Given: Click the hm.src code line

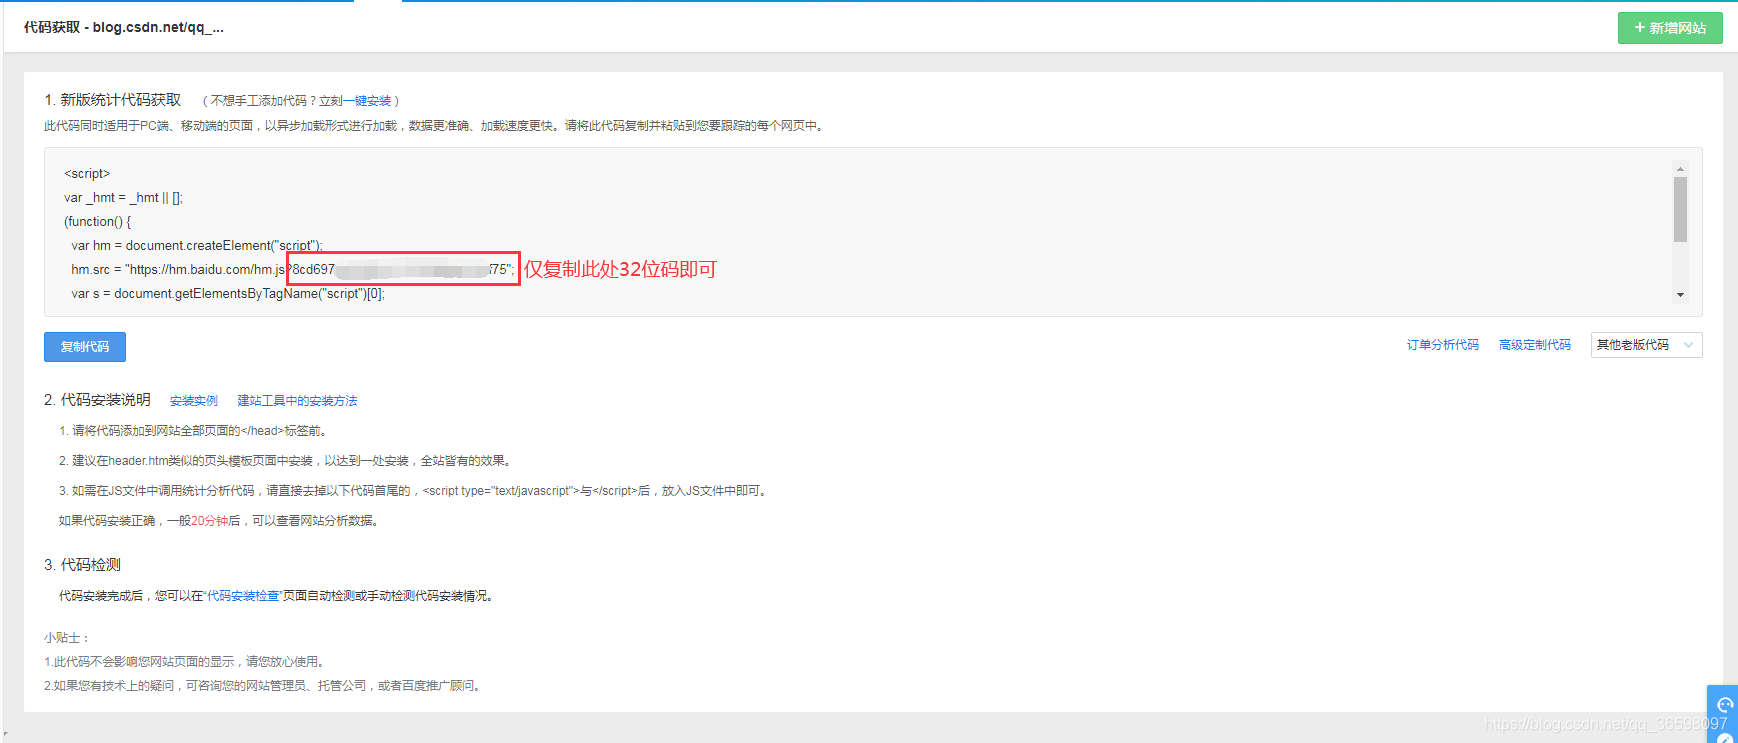Looking at the screenshot, I should [292, 269].
